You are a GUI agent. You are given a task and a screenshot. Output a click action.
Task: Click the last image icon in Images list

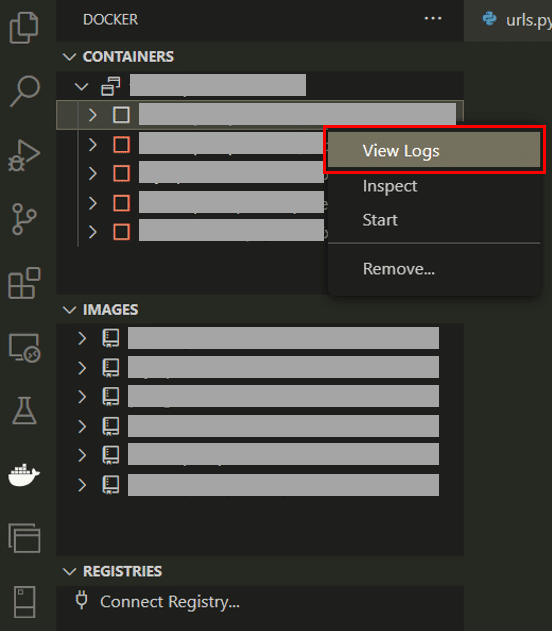click(111, 485)
